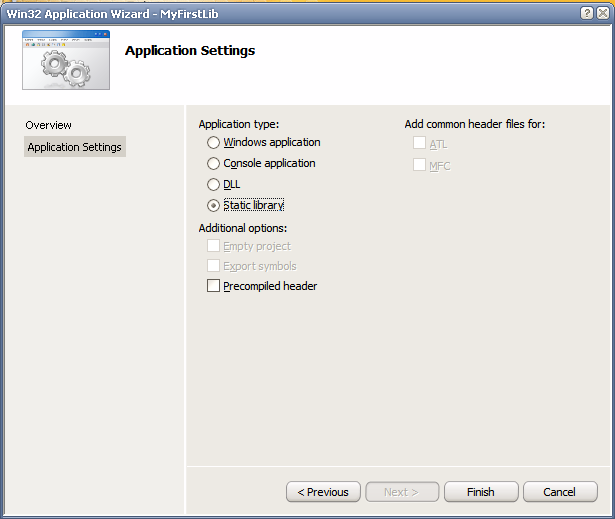Select the DLL application type
615x519 pixels.
click(213, 185)
